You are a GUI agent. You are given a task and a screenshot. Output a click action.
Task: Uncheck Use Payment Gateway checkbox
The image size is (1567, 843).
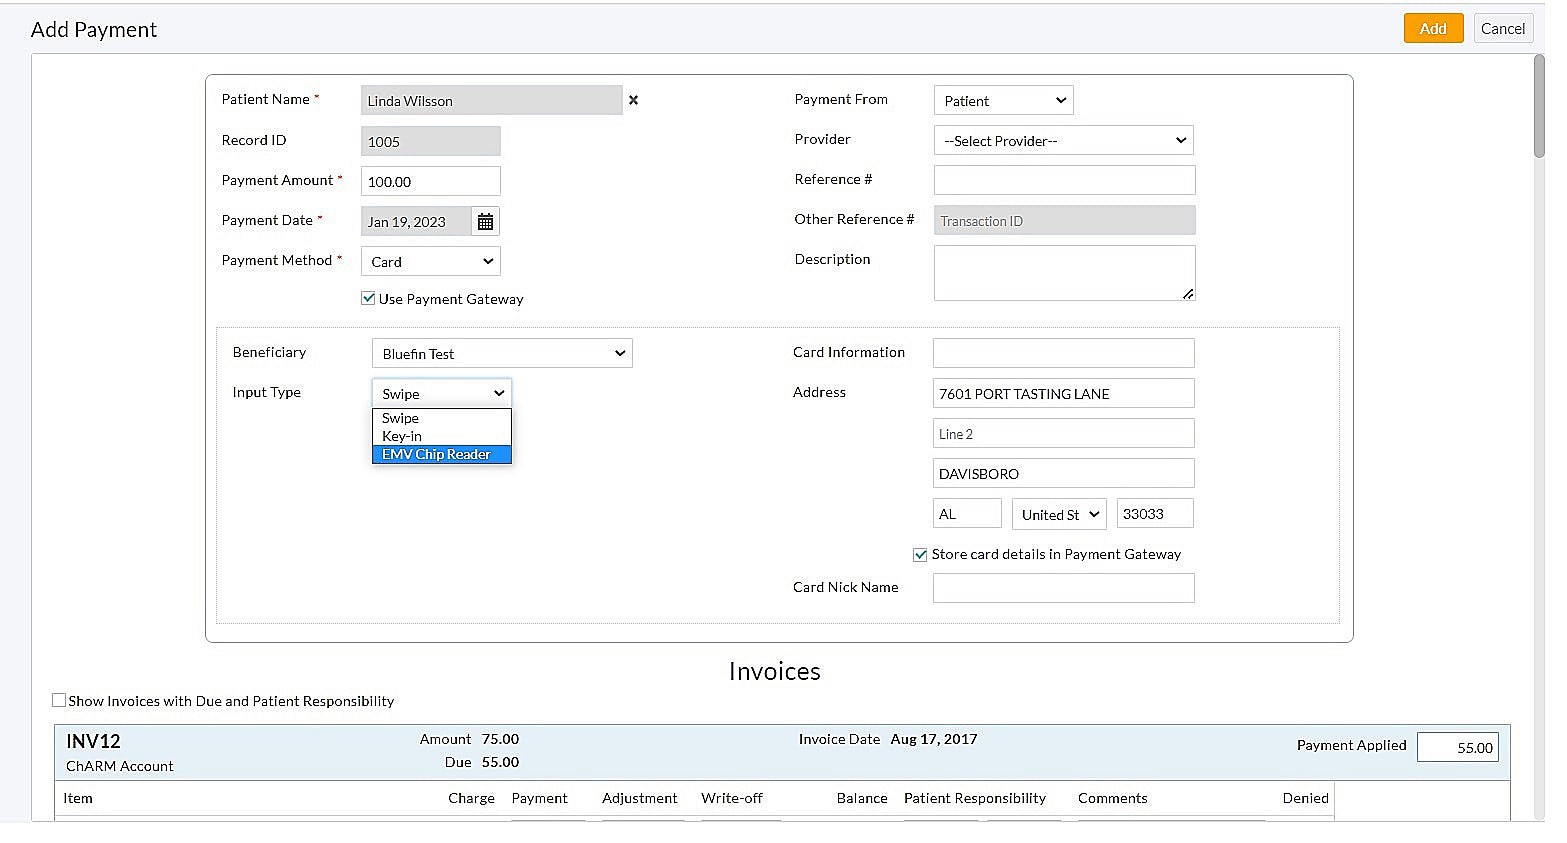(x=368, y=298)
